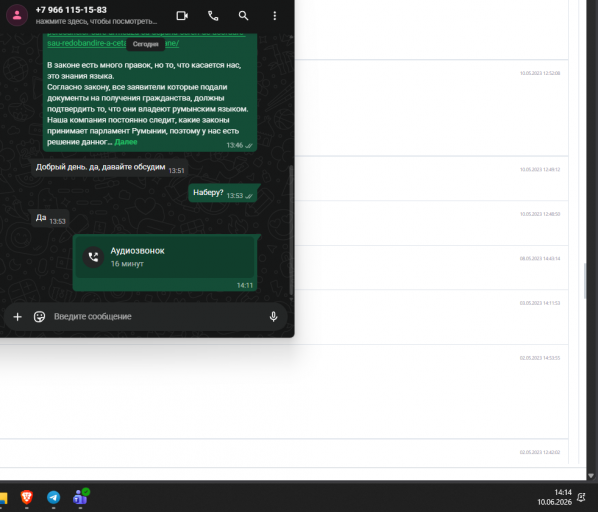Select the 'Да' reply at 13:53
The height and width of the screenshot is (512, 598).
click(x=50, y=218)
